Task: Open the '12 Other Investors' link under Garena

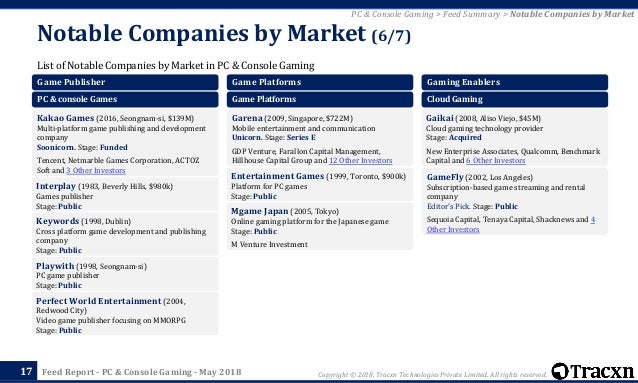Action: 361,160
